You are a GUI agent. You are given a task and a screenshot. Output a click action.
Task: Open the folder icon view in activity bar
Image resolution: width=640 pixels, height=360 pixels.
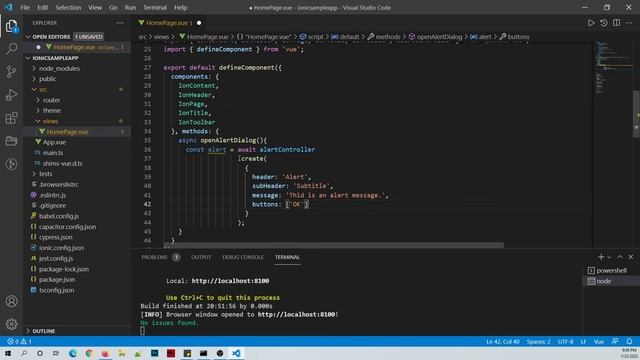click(11, 141)
